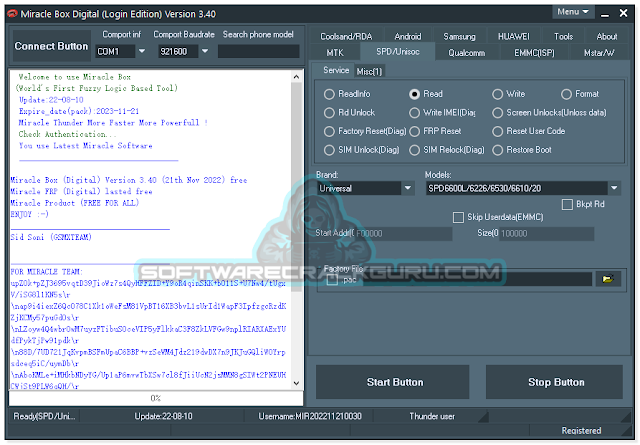Select the Write IMEI(Diag) radio button
Image resolution: width=640 pixels, height=445 pixels.
click(x=414, y=113)
